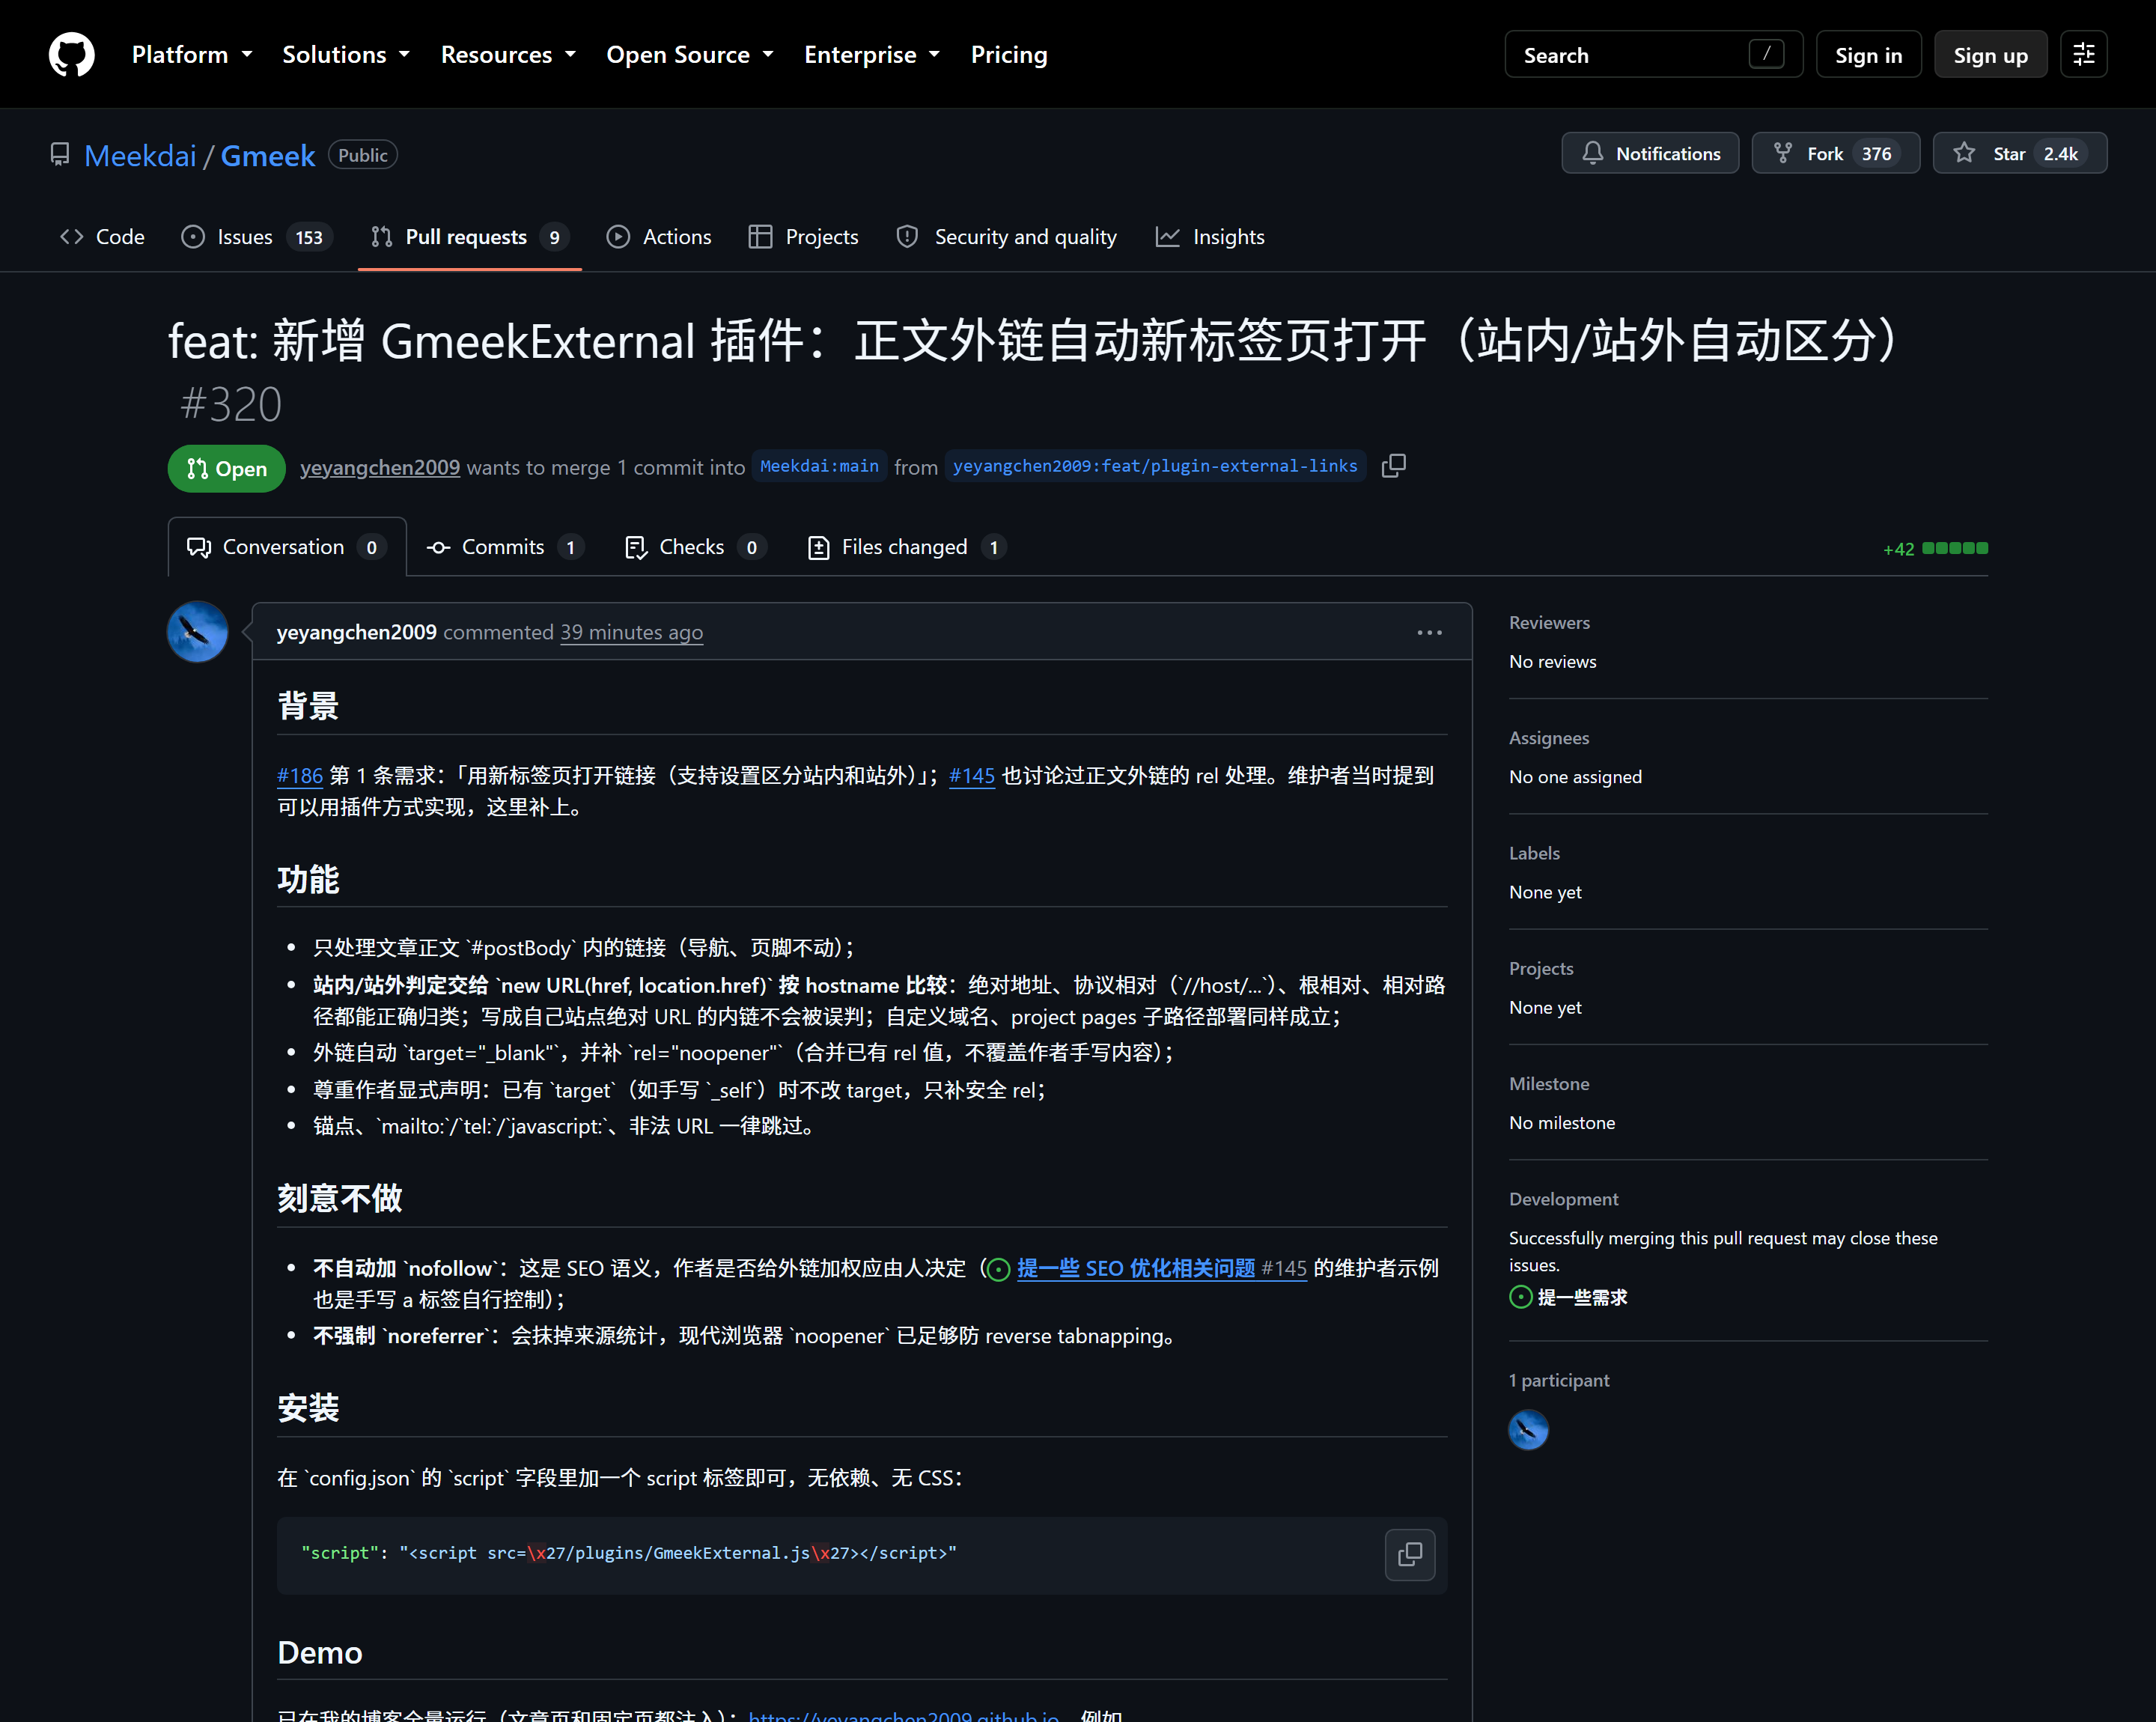This screenshot has height=1722, width=2156.
Task: Click the Development sidebar heading
Action: pos(1563,1198)
